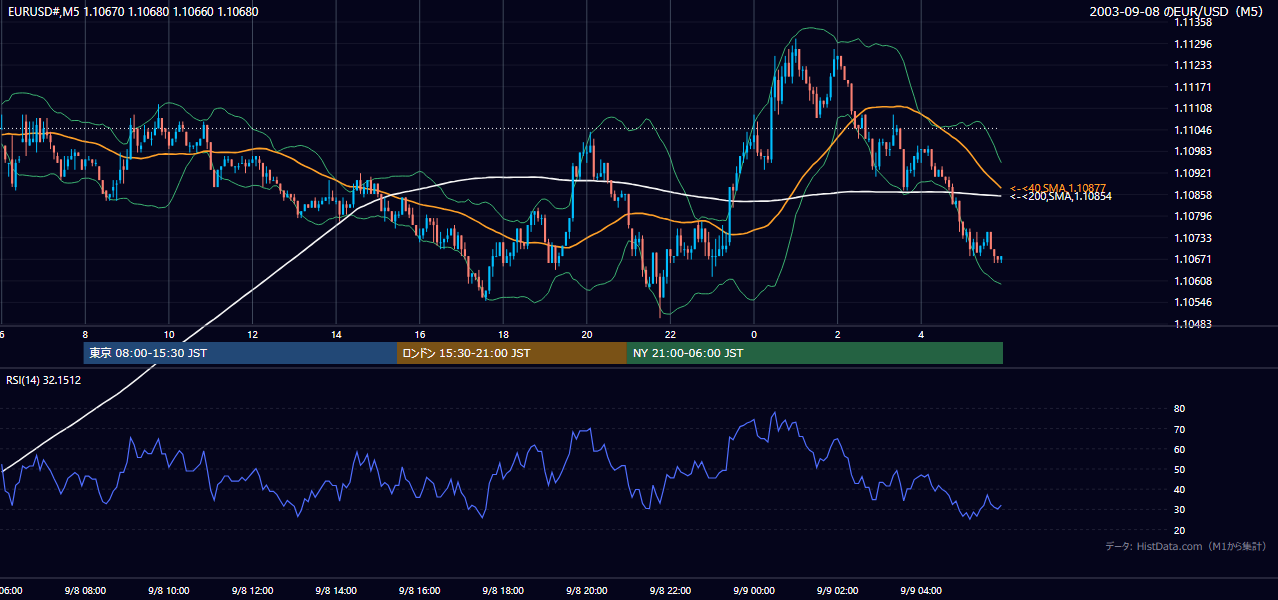Click hour label 22 under the price chart
The image size is (1278, 600).
pyautogui.click(x=670, y=334)
